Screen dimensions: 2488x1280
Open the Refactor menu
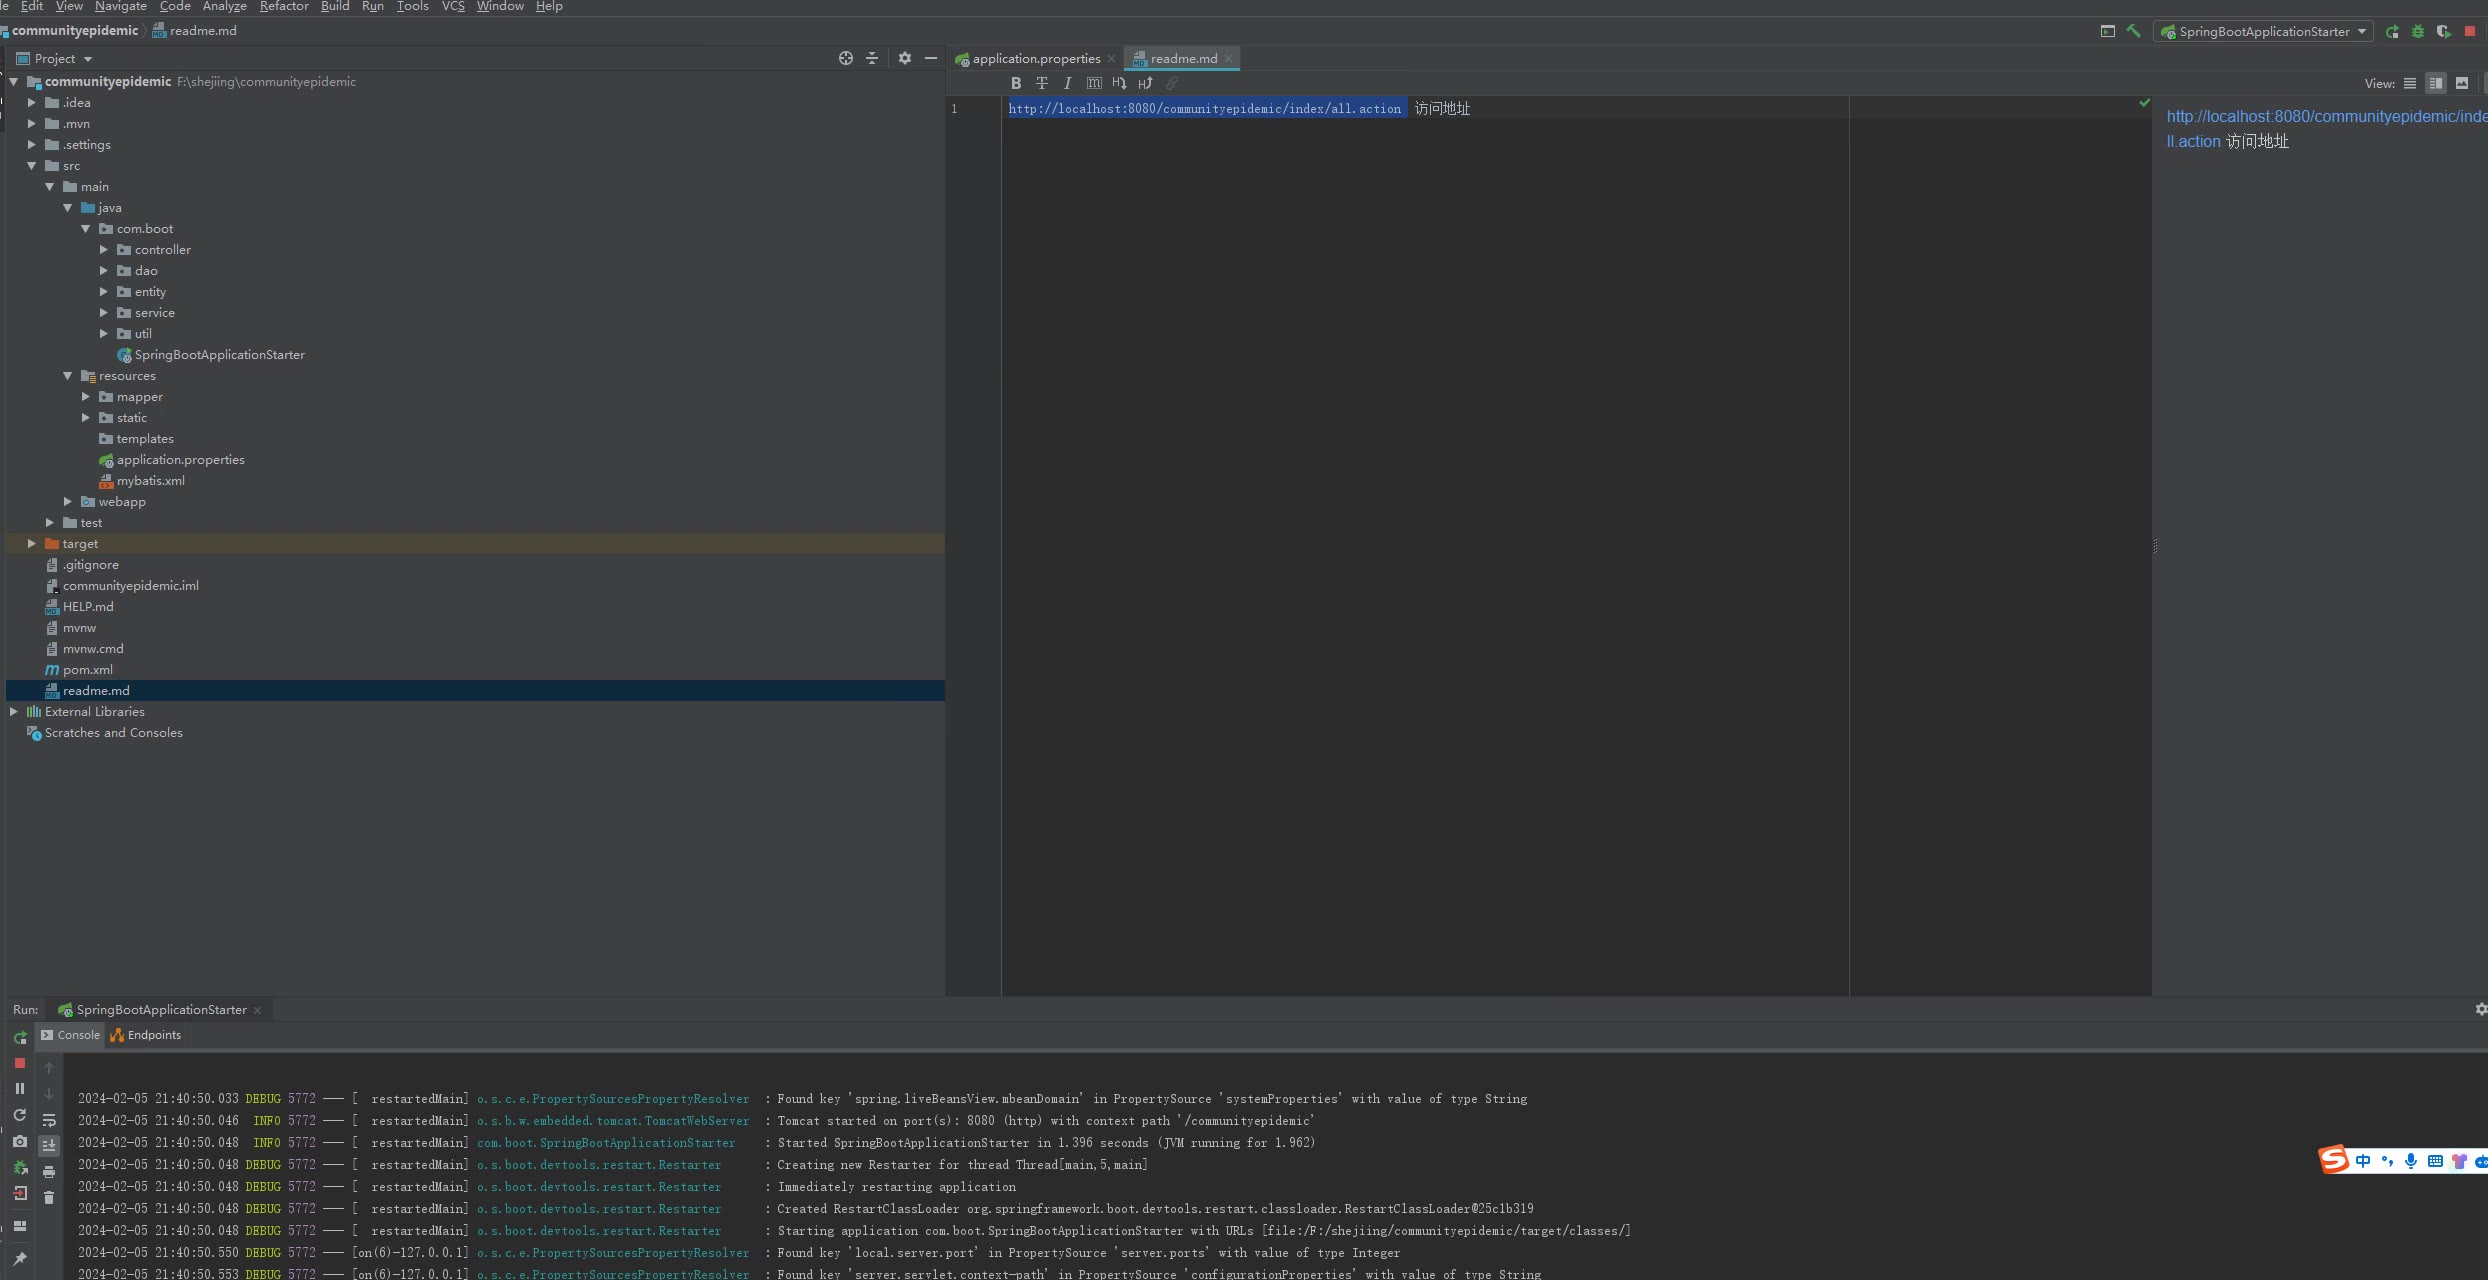[x=284, y=6]
